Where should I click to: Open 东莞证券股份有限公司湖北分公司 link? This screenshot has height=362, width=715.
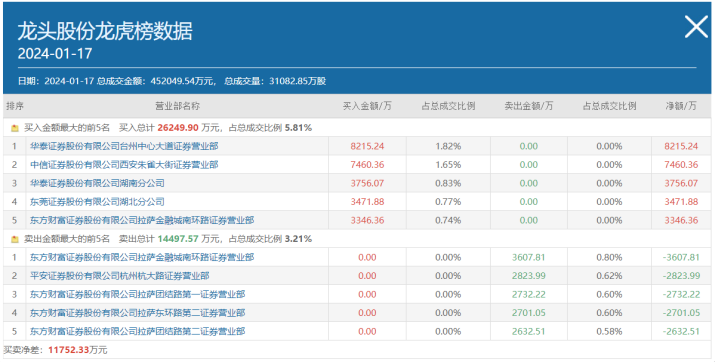click(97, 202)
